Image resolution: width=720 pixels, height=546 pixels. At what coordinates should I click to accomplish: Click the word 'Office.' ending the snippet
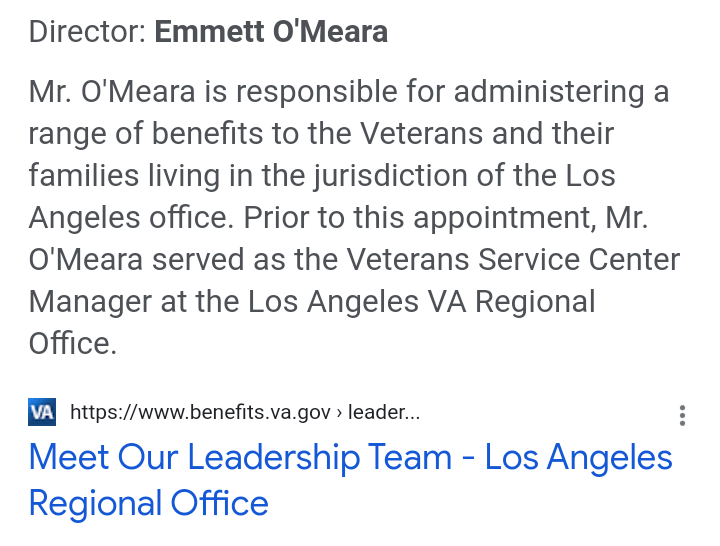[x=73, y=343]
